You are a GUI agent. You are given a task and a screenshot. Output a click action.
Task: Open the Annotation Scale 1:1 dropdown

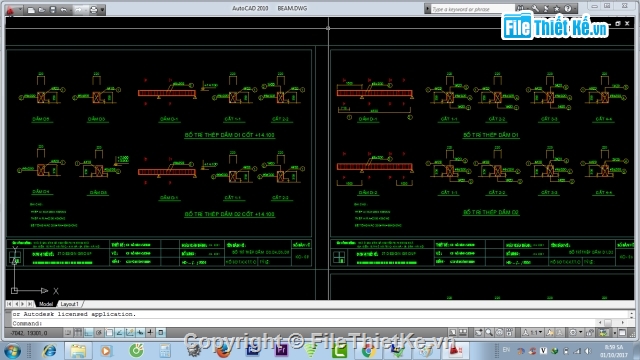(x=533, y=333)
